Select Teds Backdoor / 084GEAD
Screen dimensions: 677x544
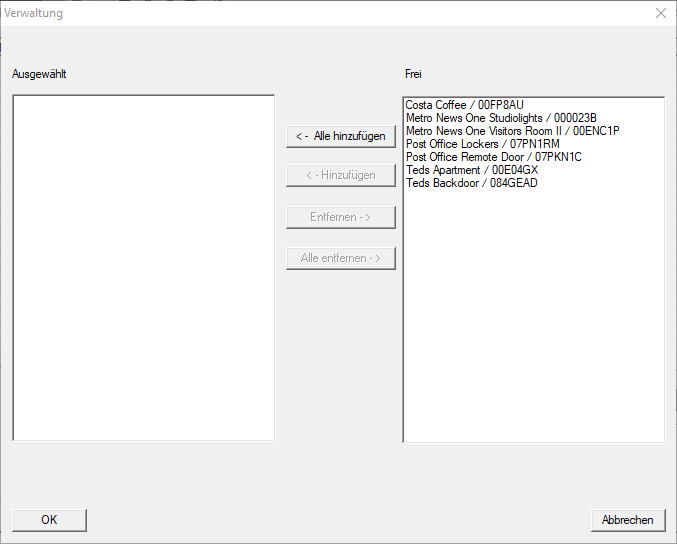pyautogui.click(x=471, y=183)
